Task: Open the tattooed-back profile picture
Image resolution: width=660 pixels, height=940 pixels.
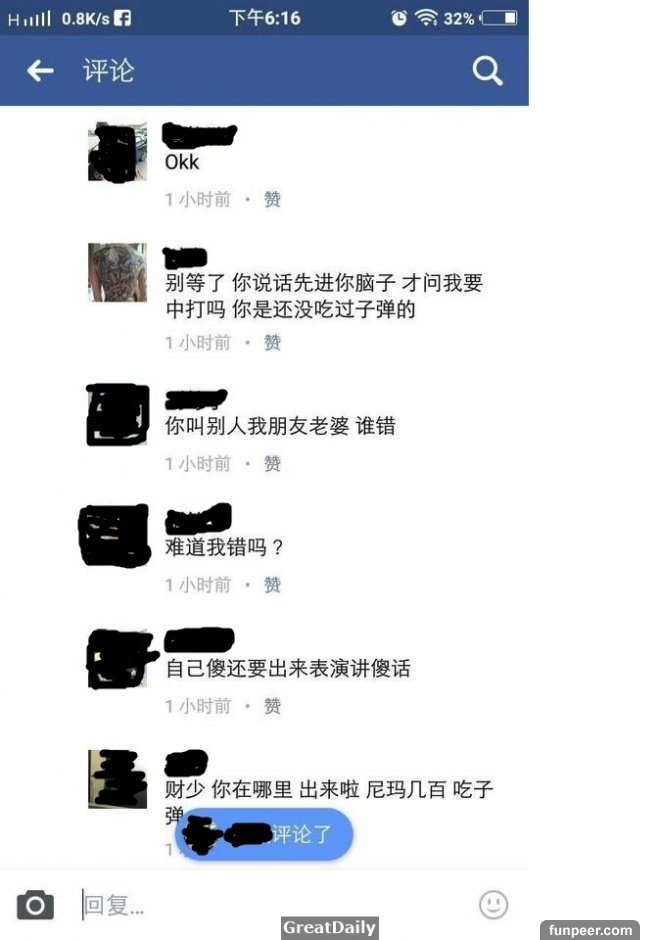Action: click(117, 272)
